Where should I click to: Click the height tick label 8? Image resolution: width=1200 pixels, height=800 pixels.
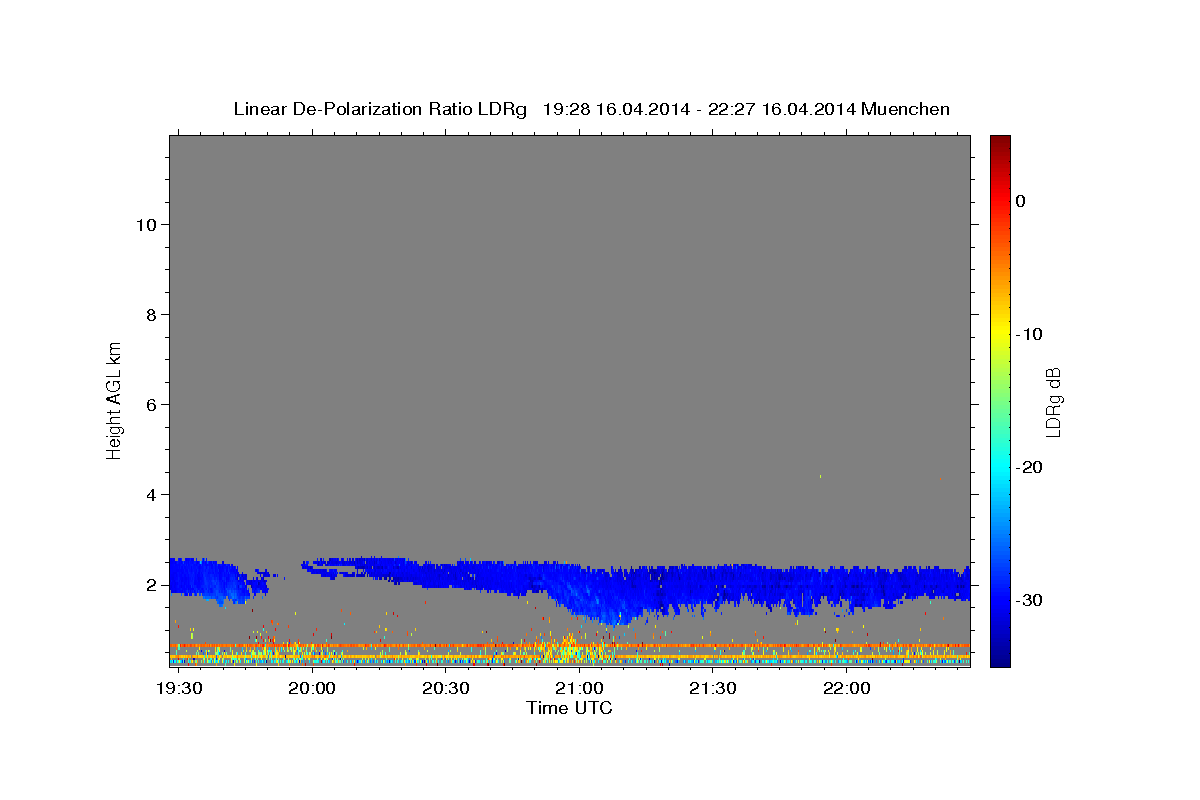pyautogui.click(x=149, y=314)
